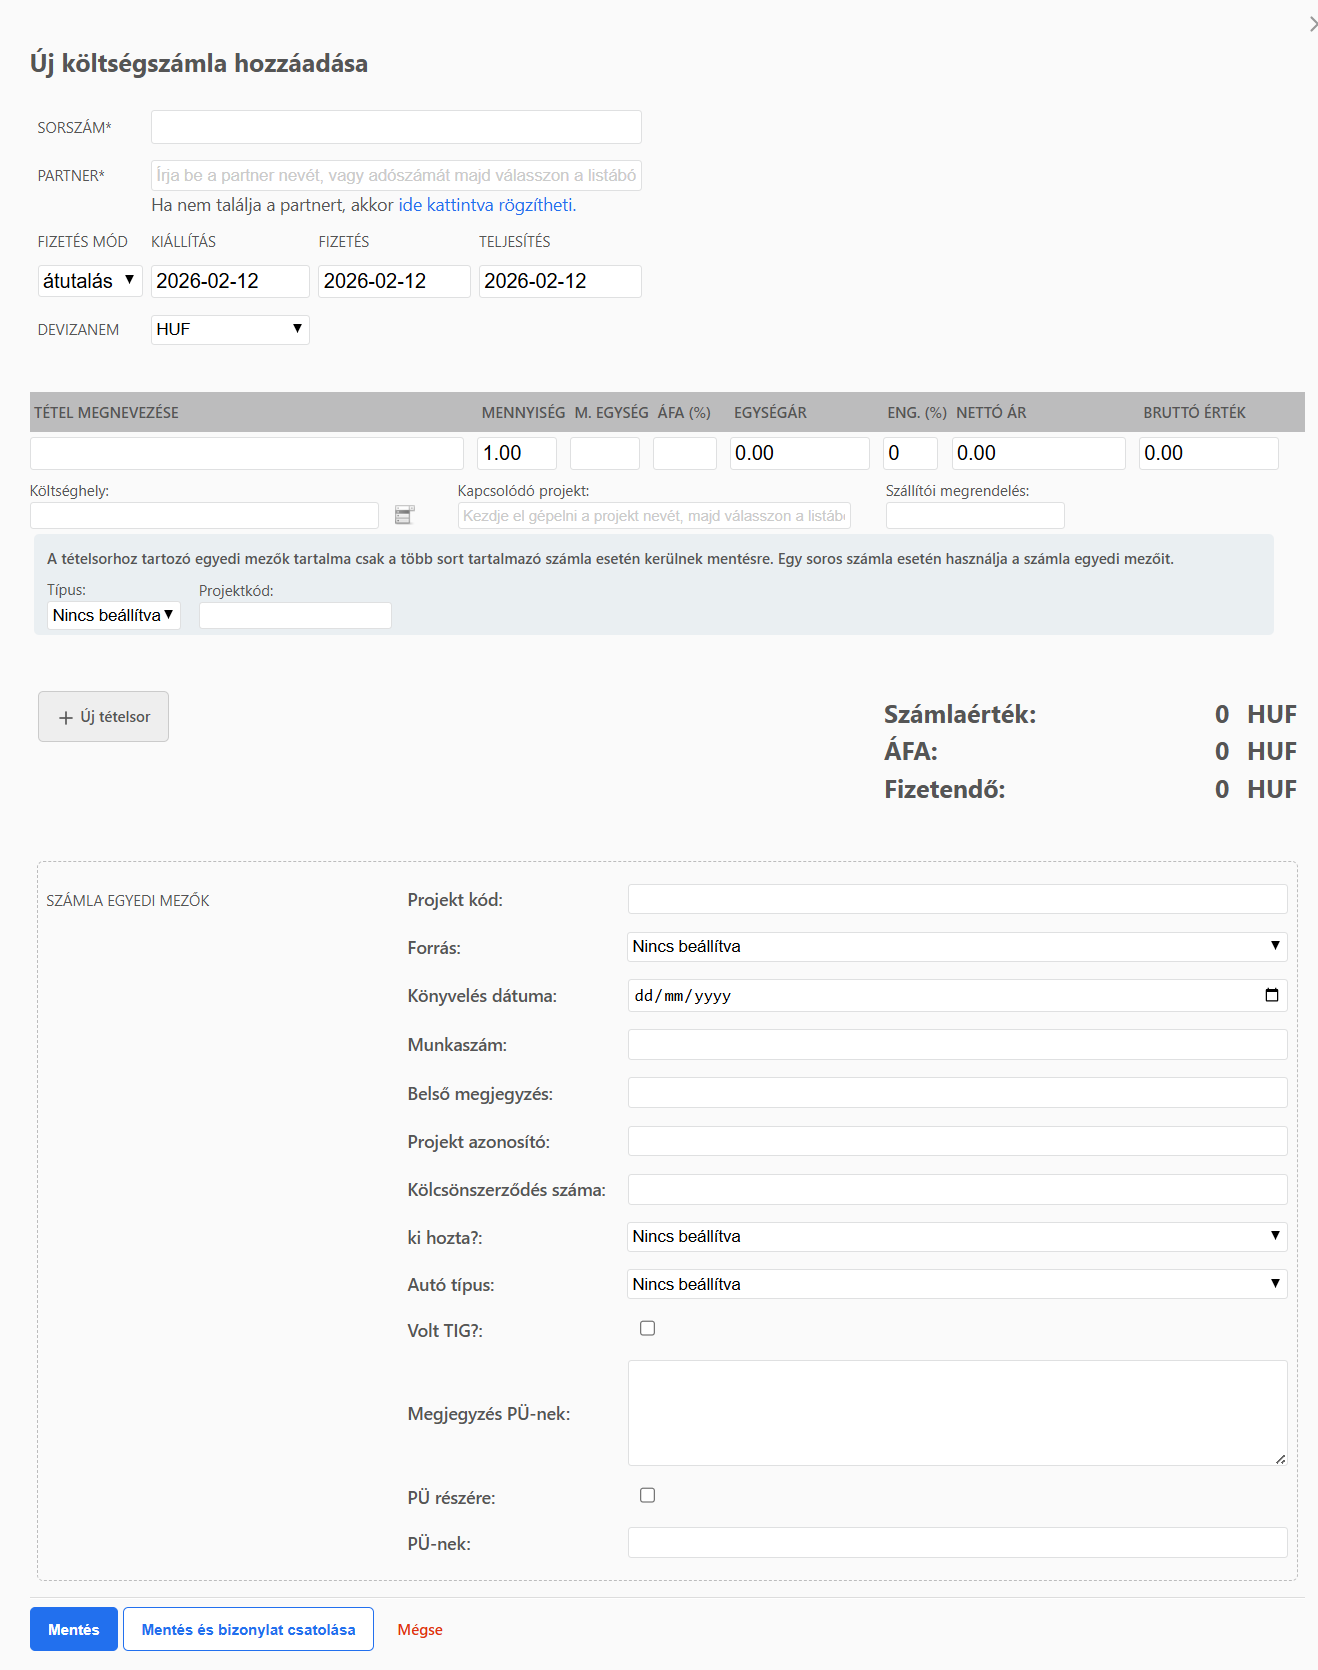This screenshot has width=1318, height=1670.
Task: Click the Mégse cancel link
Action: [x=420, y=1629]
